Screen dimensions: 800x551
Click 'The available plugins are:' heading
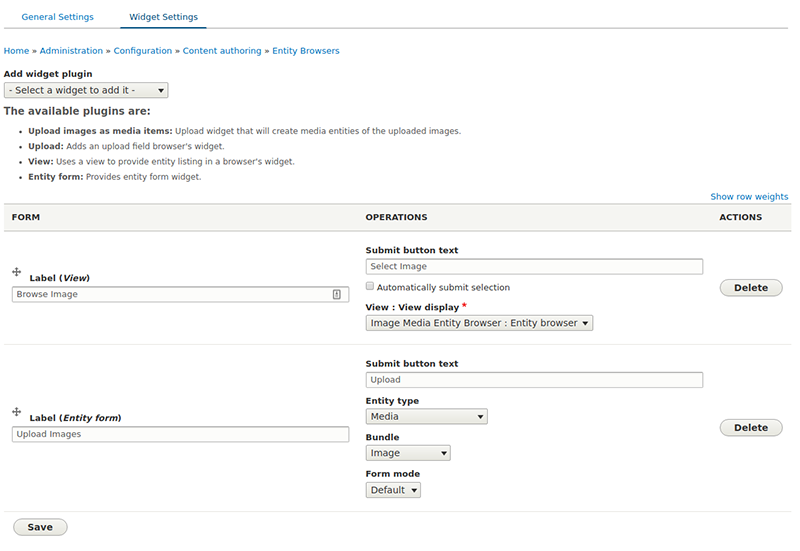[x=77, y=111]
